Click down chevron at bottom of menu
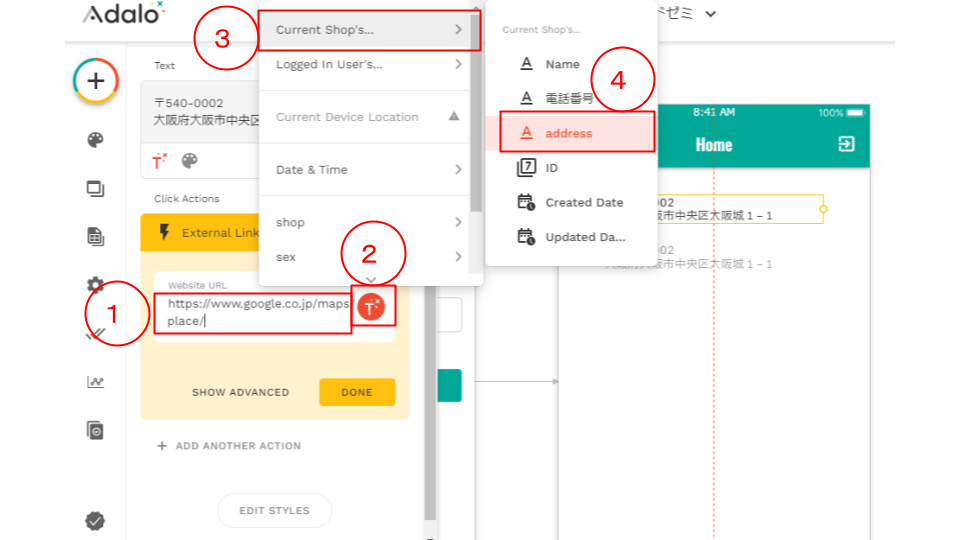Screen dimensions: 960x540 (x=371, y=279)
